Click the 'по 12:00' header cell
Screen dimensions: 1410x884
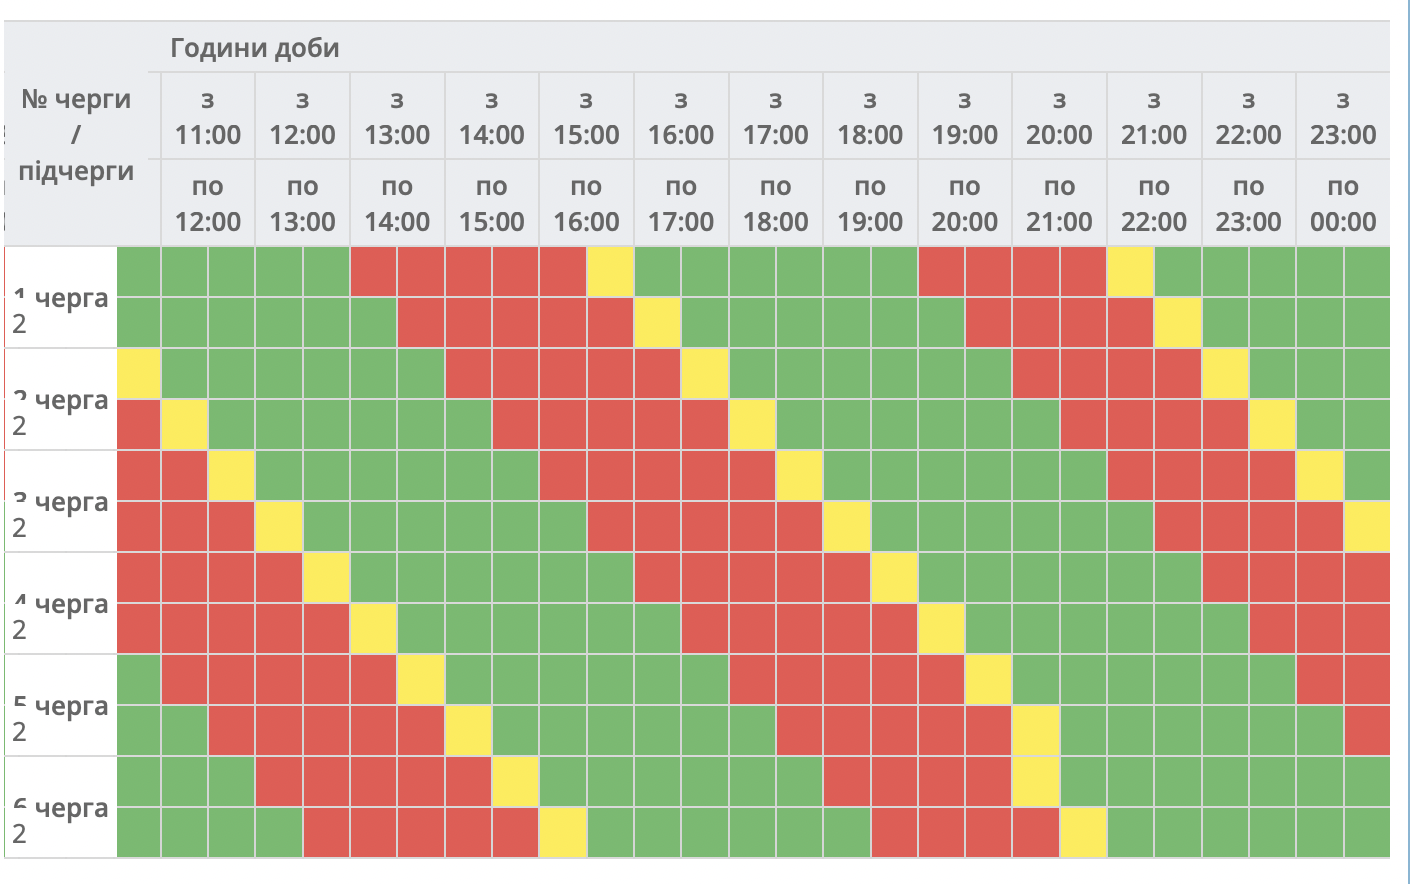(207, 204)
